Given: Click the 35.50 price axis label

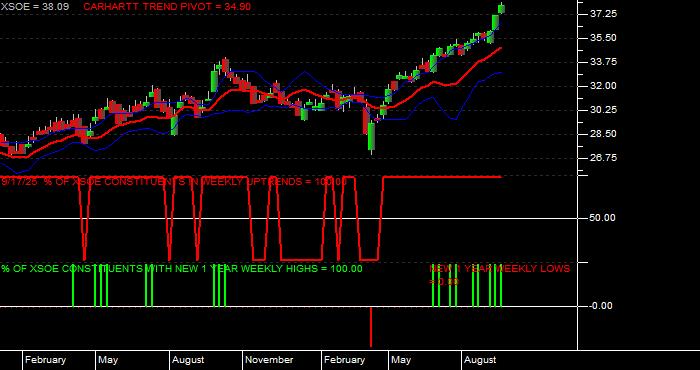Looking at the screenshot, I should coord(604,38).
